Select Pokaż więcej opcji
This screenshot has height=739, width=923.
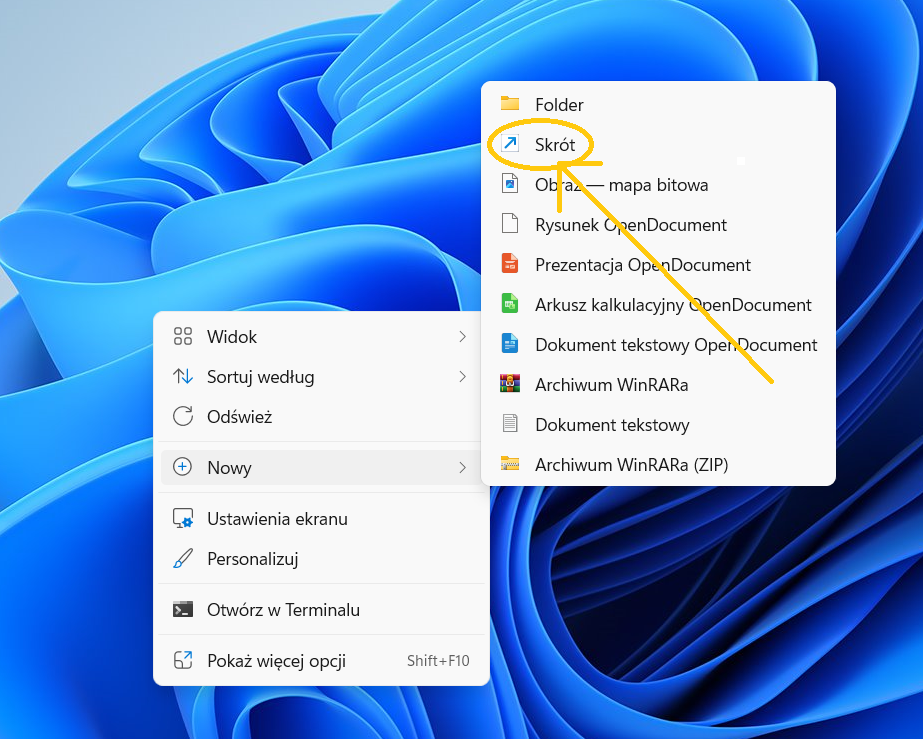click(x=321, y=660)
